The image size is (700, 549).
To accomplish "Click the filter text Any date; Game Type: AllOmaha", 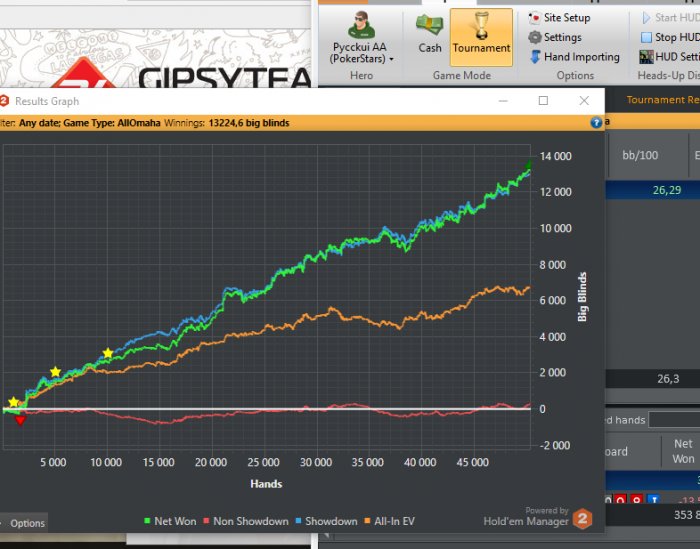I will (89, 123).
